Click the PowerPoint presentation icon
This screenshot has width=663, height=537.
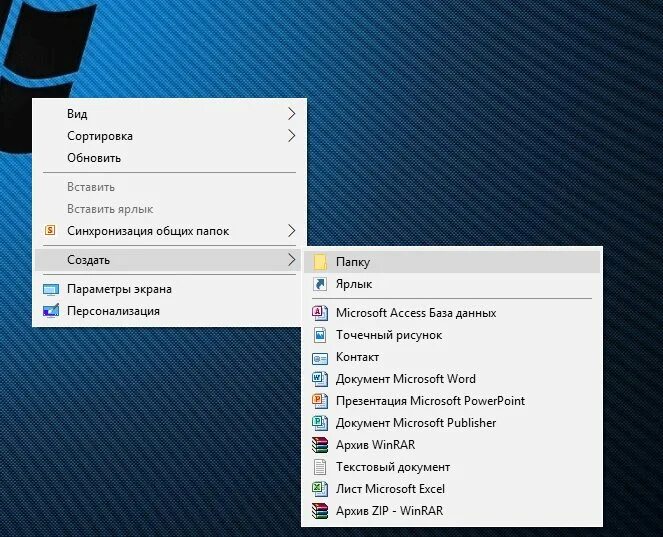click(320, 401)
